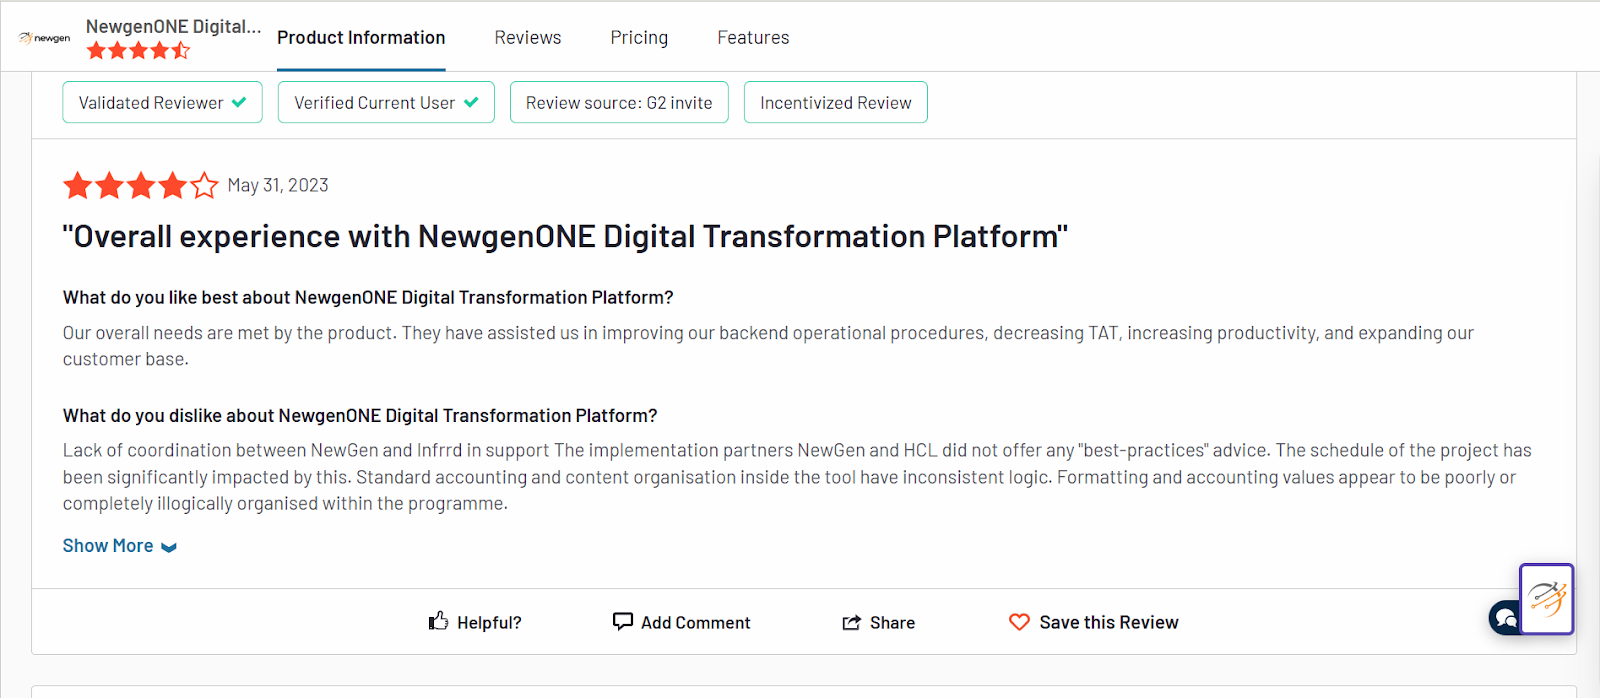Screen dimensions: 1600x698
Task: Click the review title Overall experience with NewgenONE
Action: (565, 237)
